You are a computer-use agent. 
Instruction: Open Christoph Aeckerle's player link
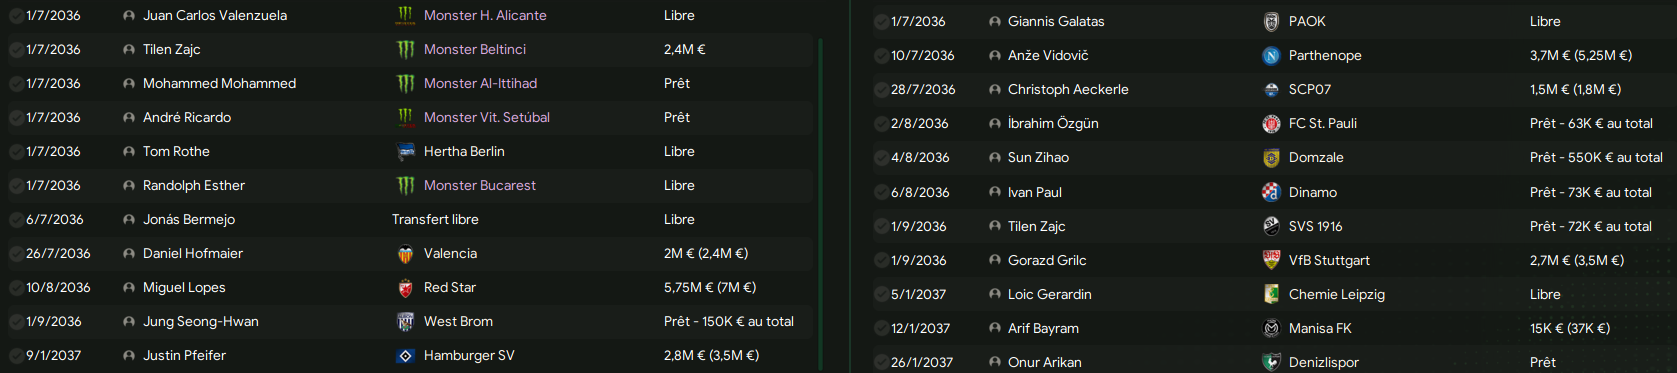(1068, 90)
